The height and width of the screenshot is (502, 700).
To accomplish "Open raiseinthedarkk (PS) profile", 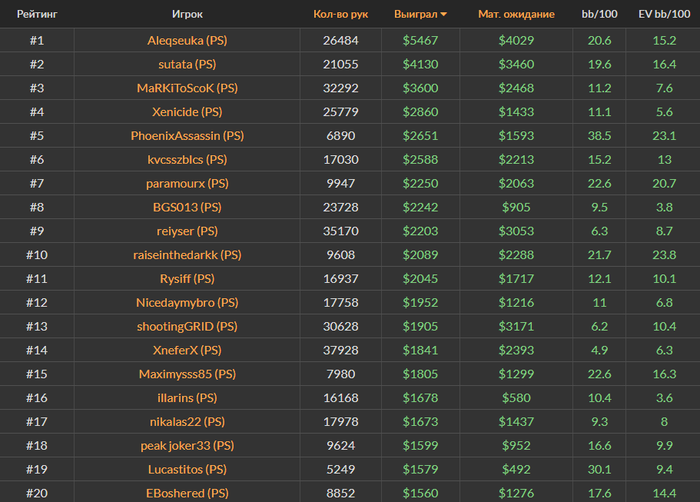I will (187, 255).
